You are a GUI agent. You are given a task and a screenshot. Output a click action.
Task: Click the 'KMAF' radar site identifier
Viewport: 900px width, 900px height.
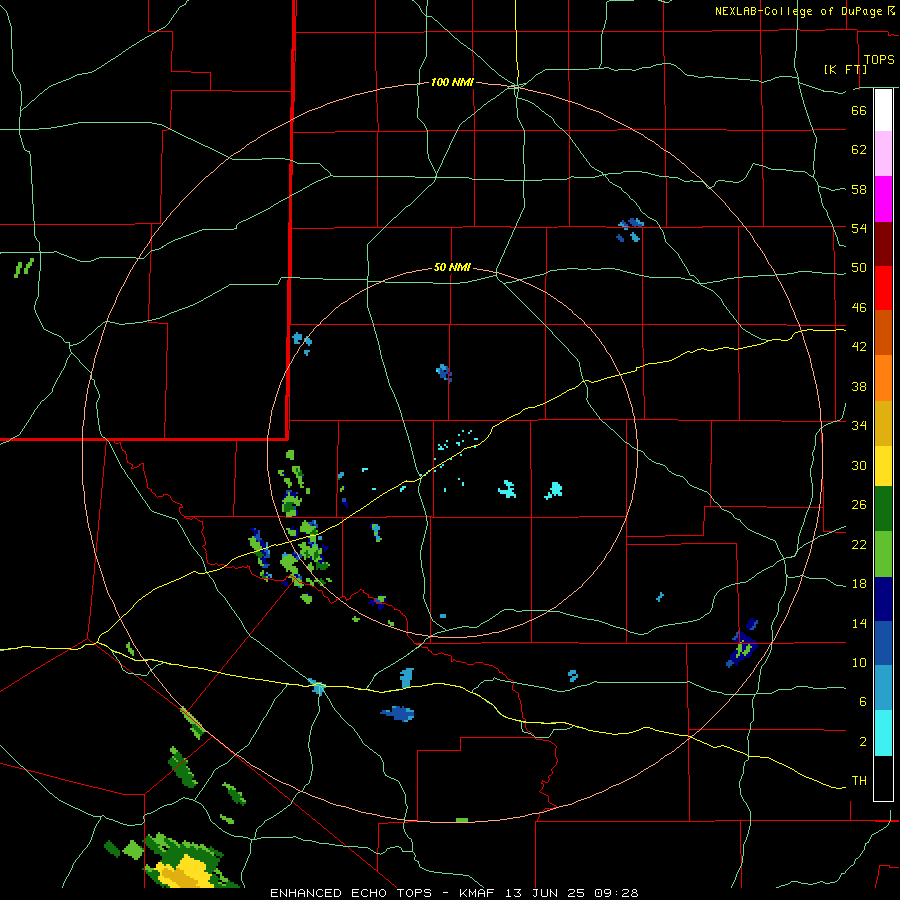coord(477,893)
